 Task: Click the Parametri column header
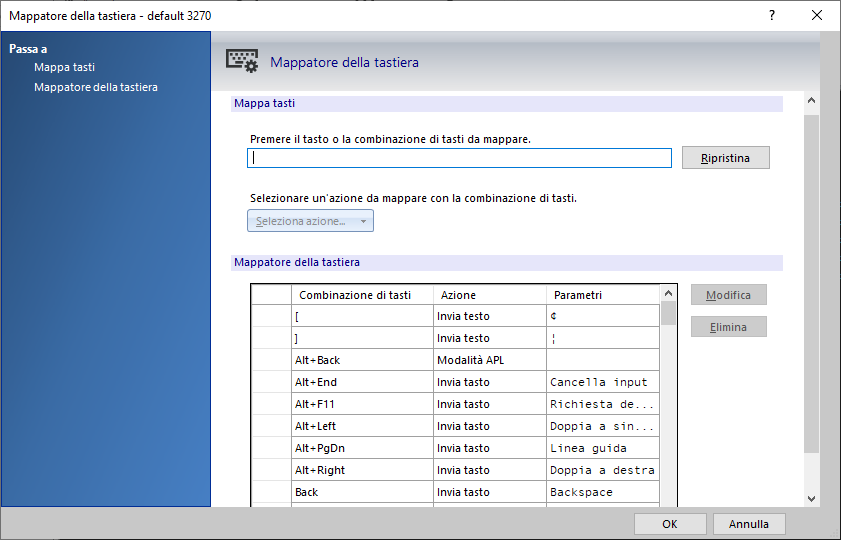tap(578, 295)
